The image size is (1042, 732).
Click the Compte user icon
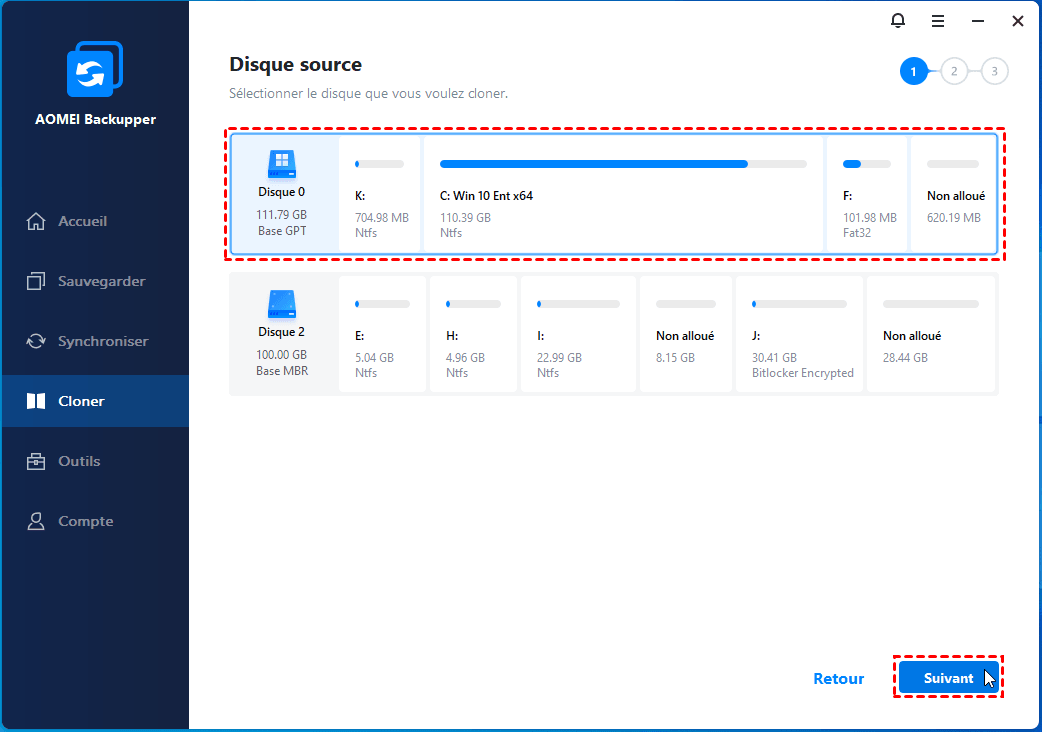[x=36, y=521]
